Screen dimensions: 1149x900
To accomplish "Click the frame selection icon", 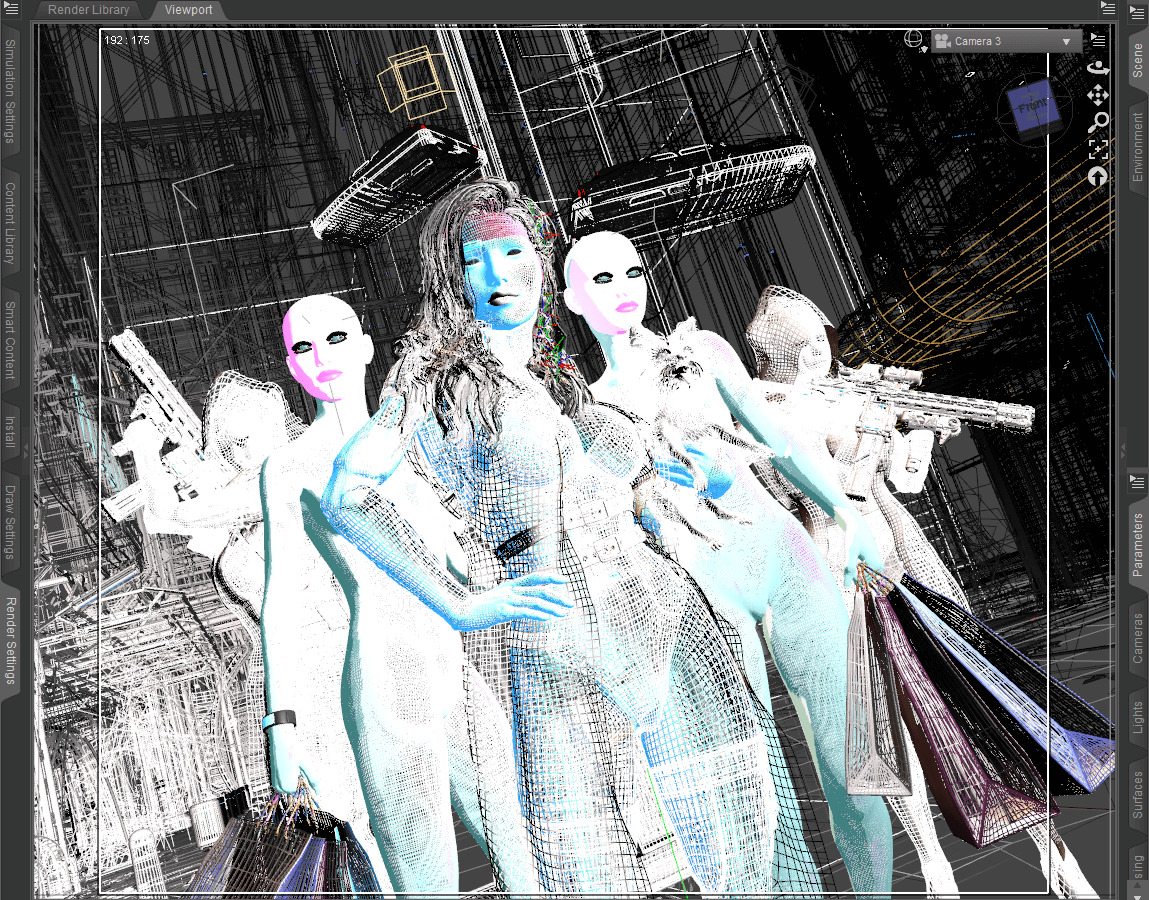I will point(1098,150).
